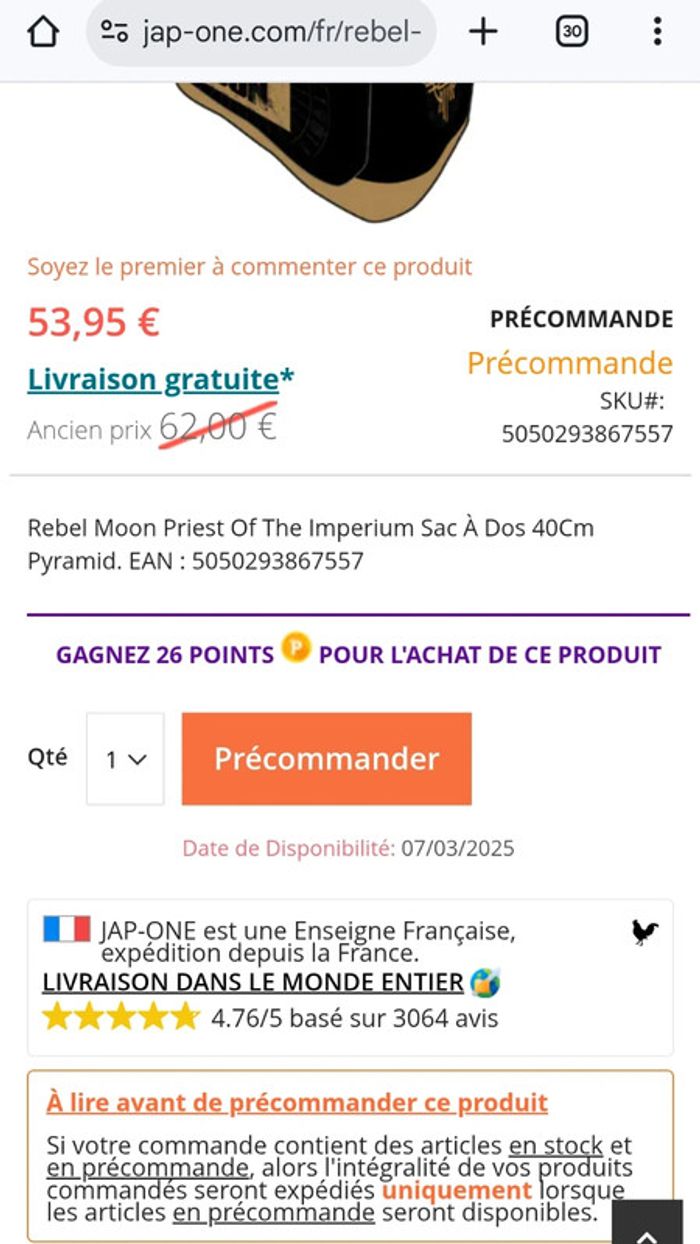Screen dimensions: 700x1244
Task: Tap 'Soyez le premier à commenter ce produit'
Action: pos(249,267)
